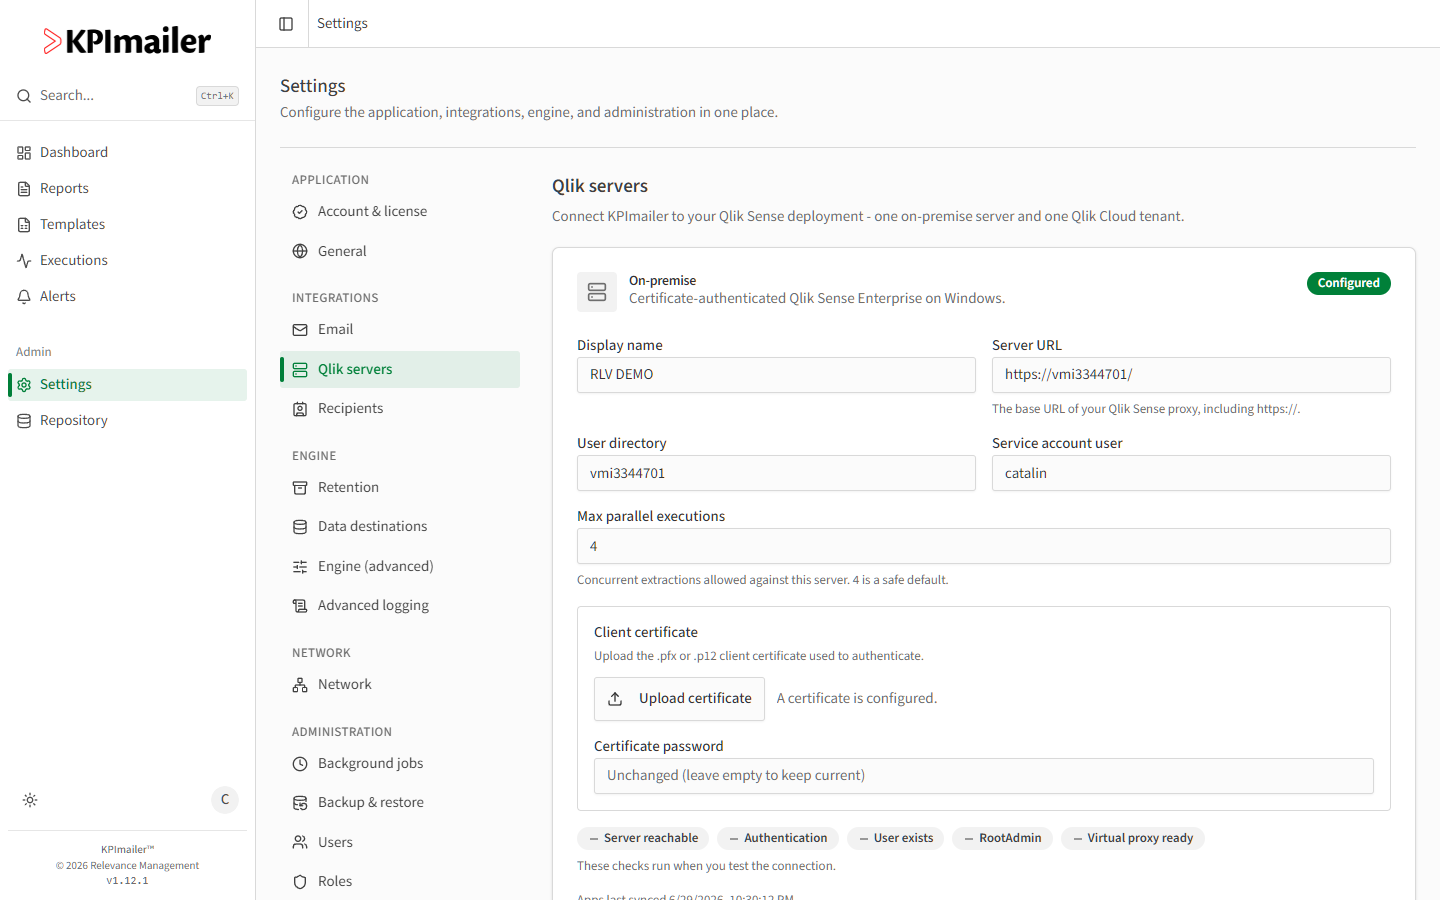
Task: Click the search magnifier icon
Action: (x=24, y=96)
